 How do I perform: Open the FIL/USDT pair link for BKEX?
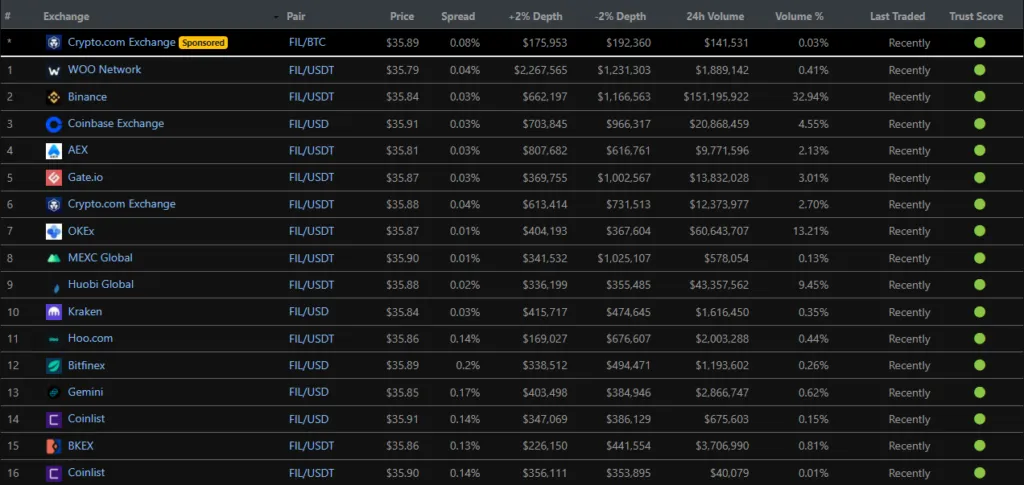coord(312,446)
